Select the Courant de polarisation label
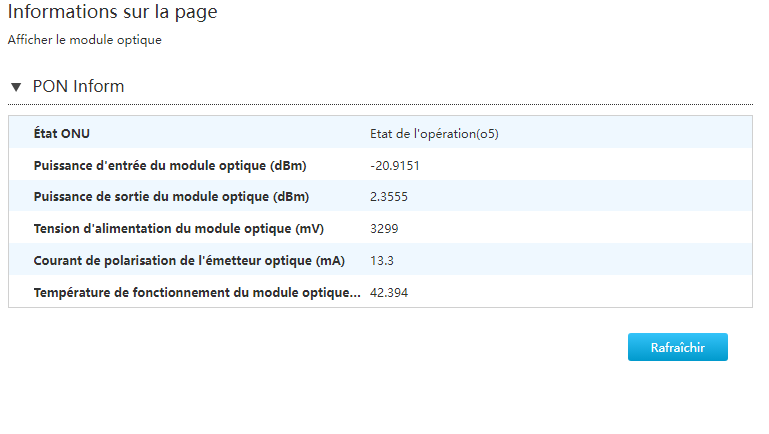The image size is (769, 434). (188, 261)
